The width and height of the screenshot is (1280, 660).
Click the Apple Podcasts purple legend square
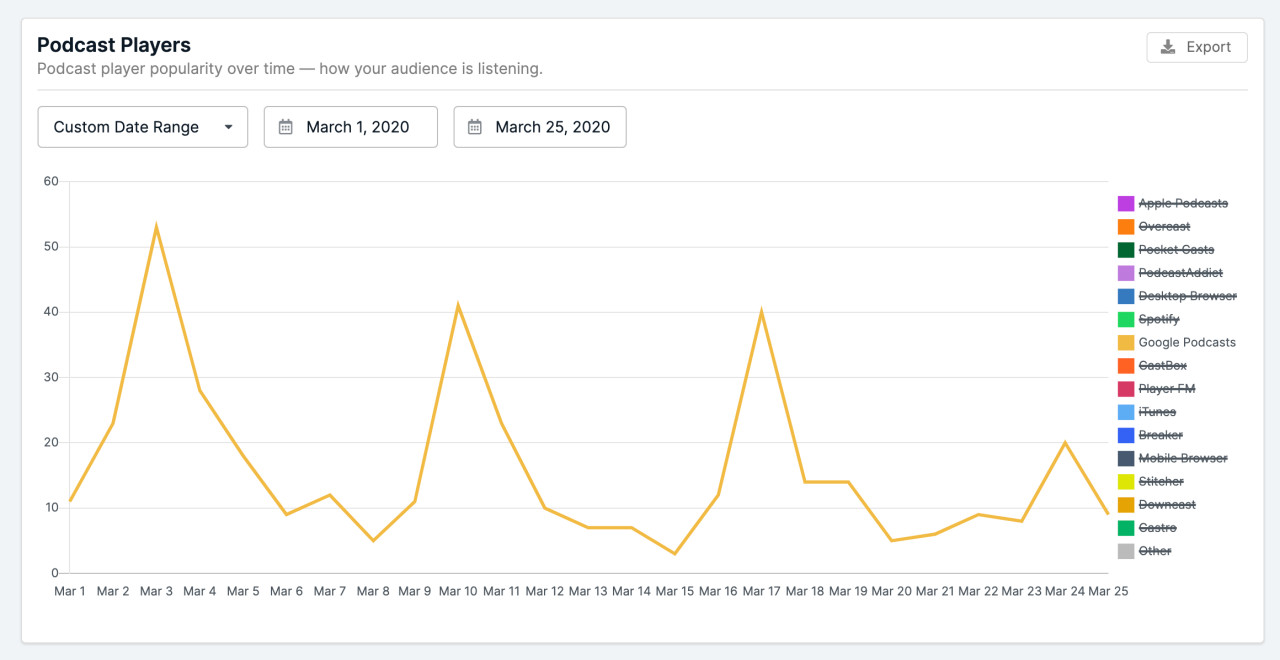[x=1126, y=204]
